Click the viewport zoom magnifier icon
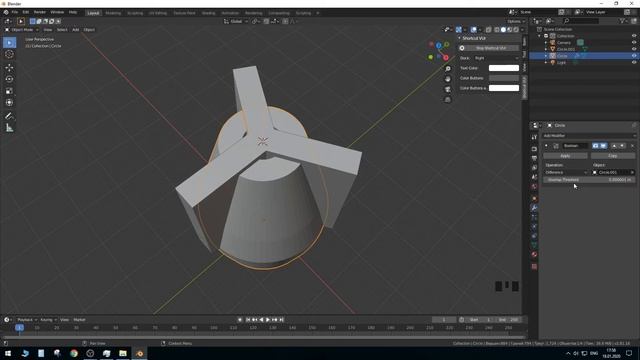The width and height of the screenshot is (640, 360). [448, 69]
